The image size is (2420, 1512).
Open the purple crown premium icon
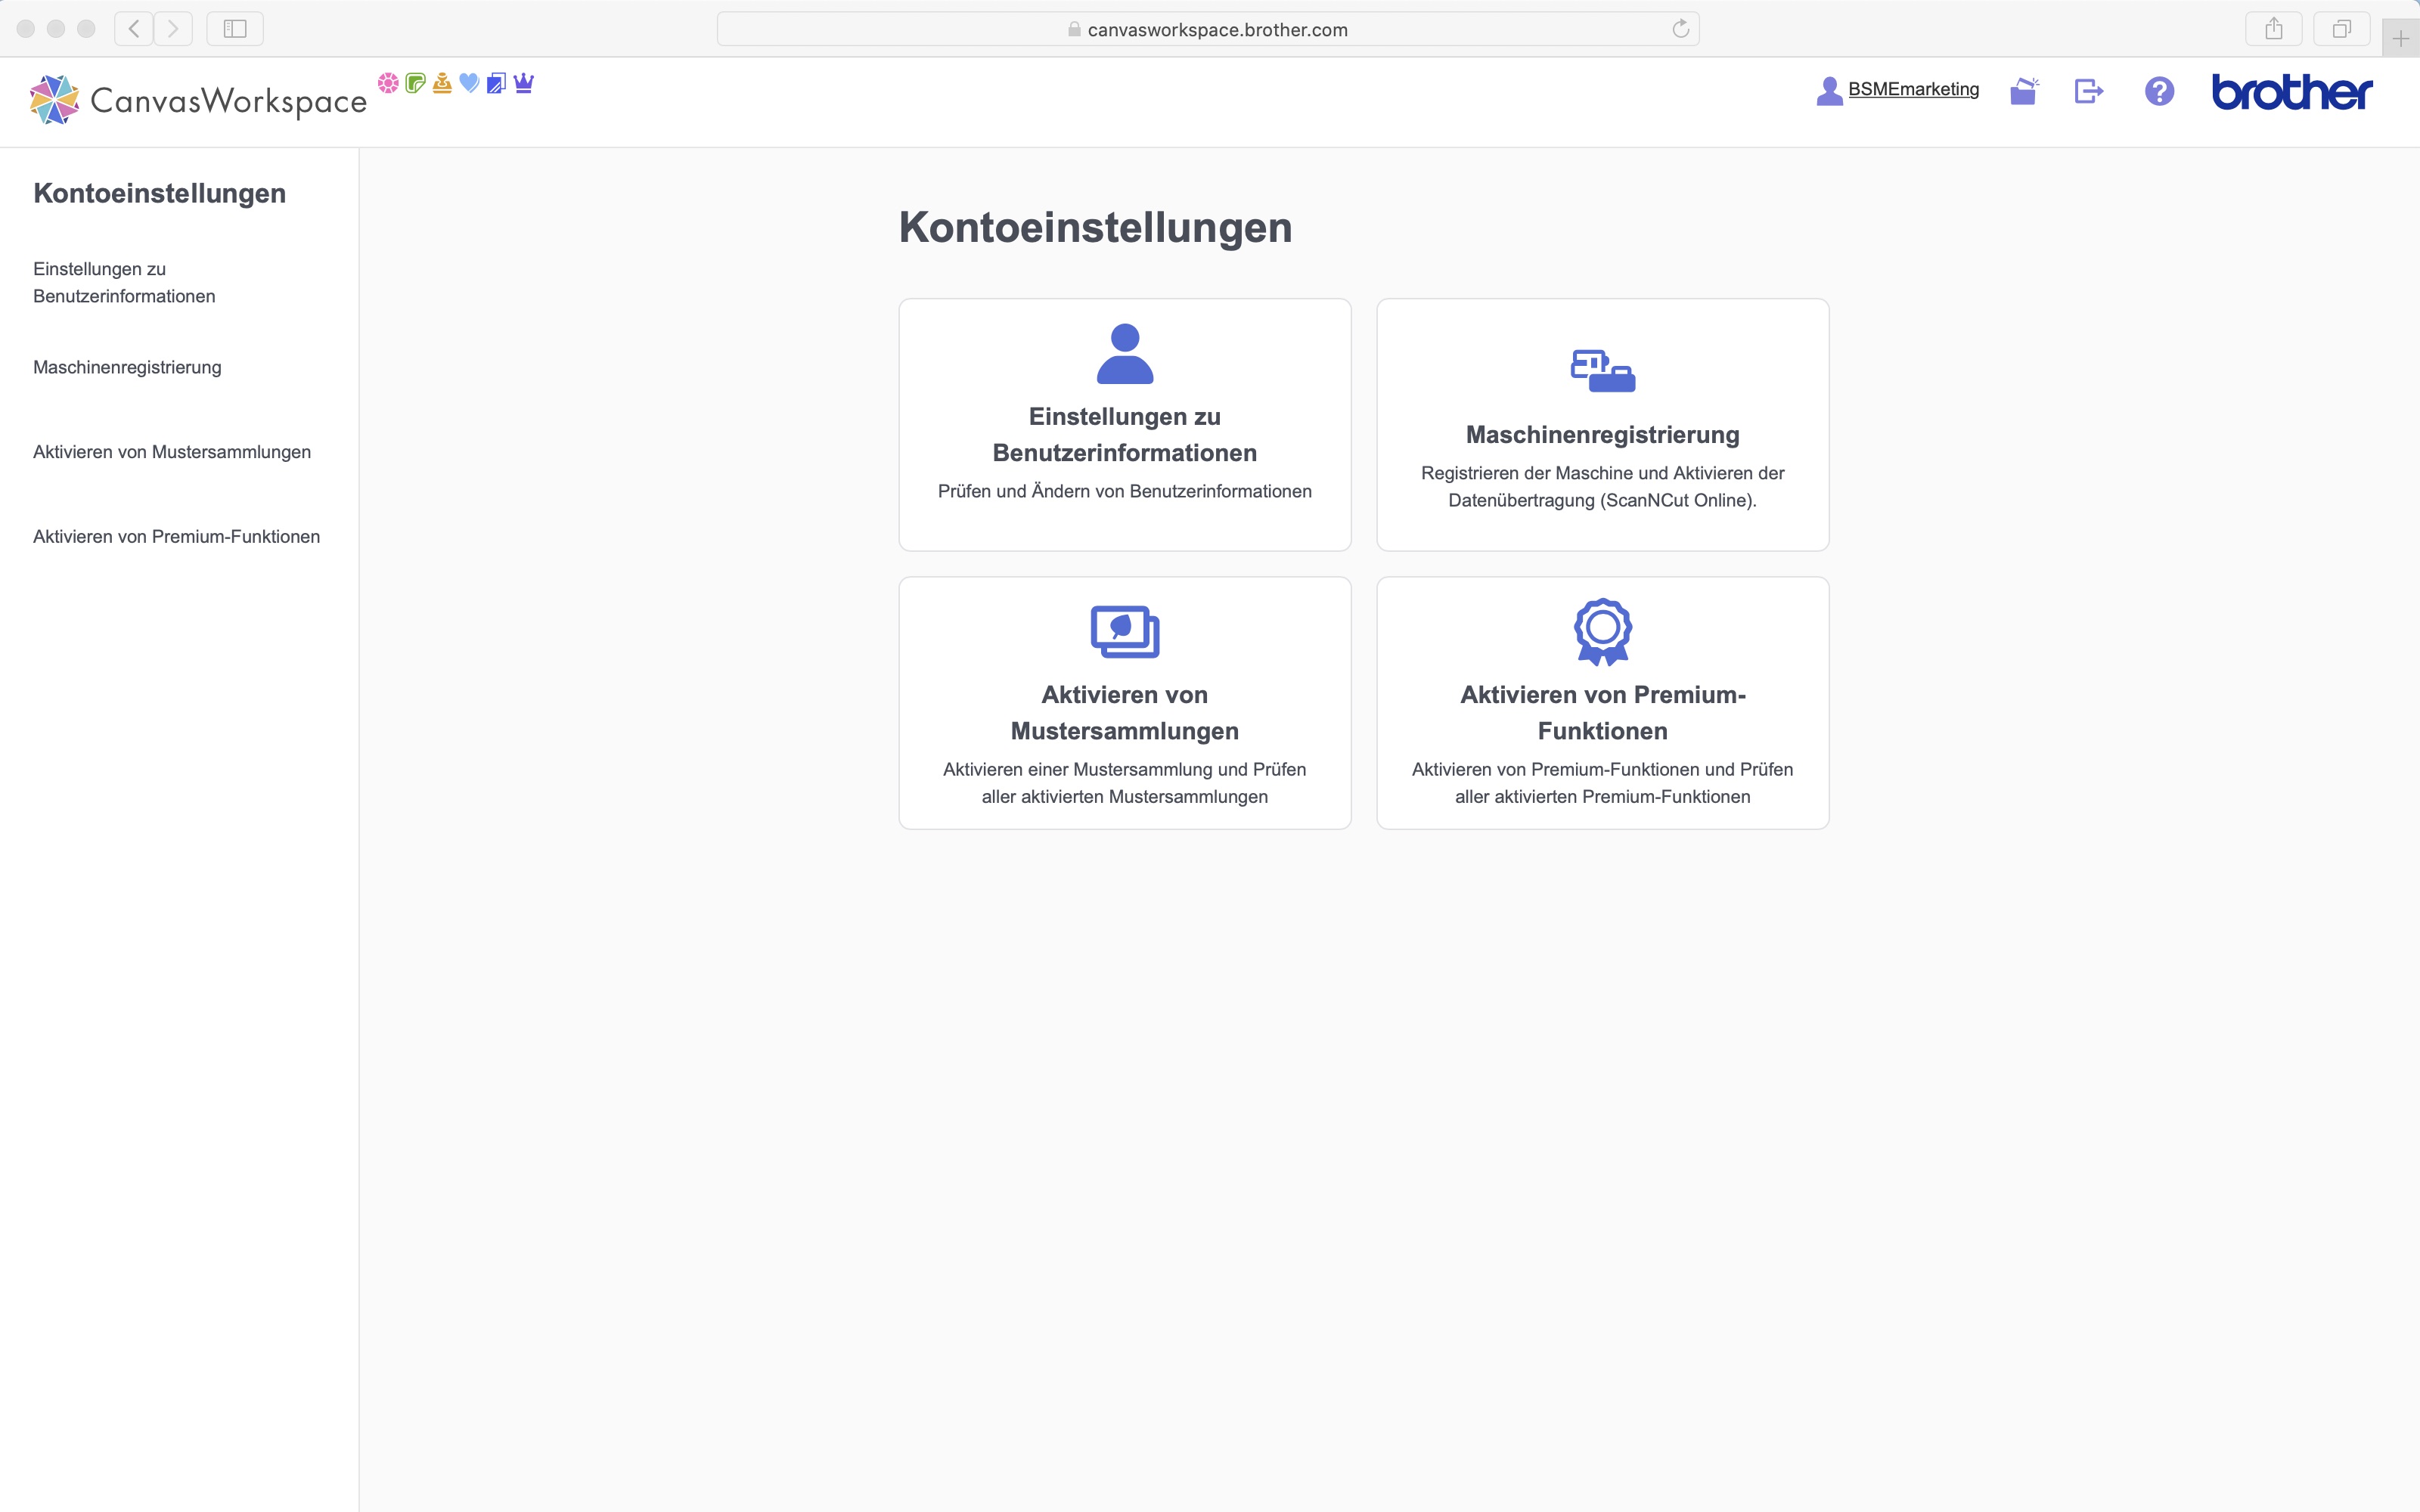click(524, 83)
